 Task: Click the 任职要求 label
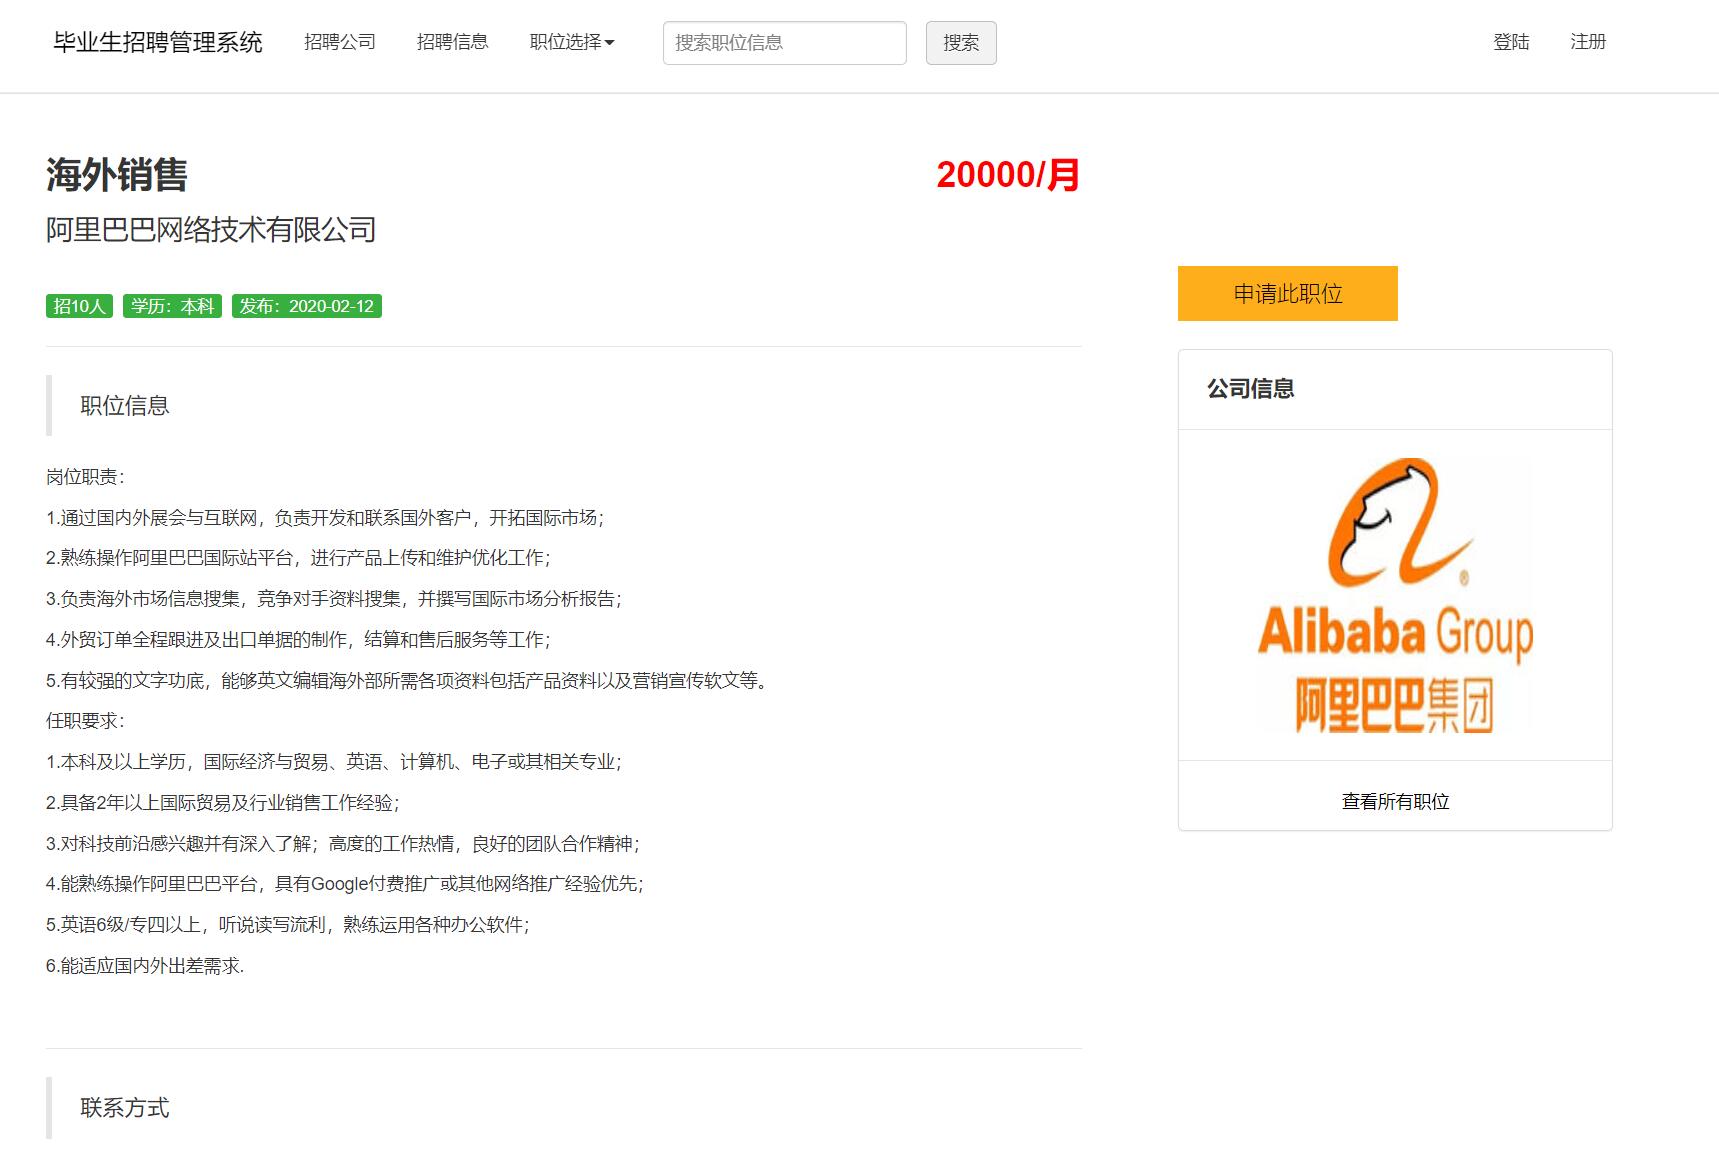[x=85, y=721]
